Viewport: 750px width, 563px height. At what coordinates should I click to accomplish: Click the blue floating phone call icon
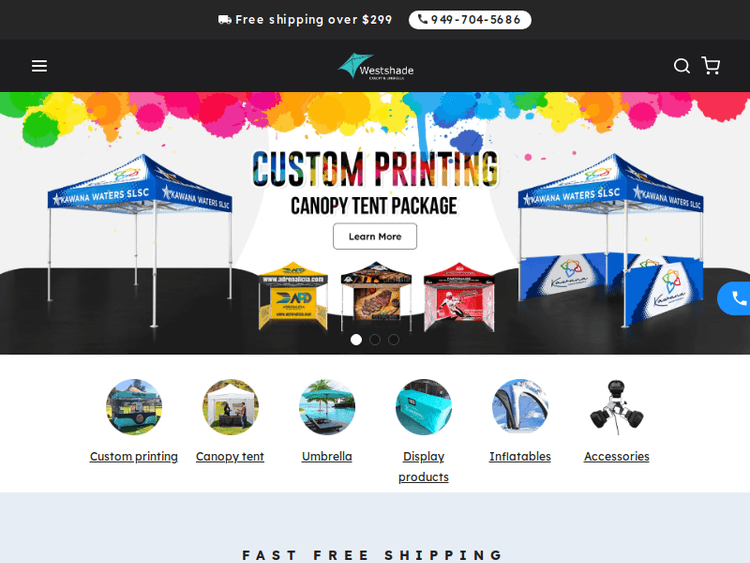tap(737, 298)
